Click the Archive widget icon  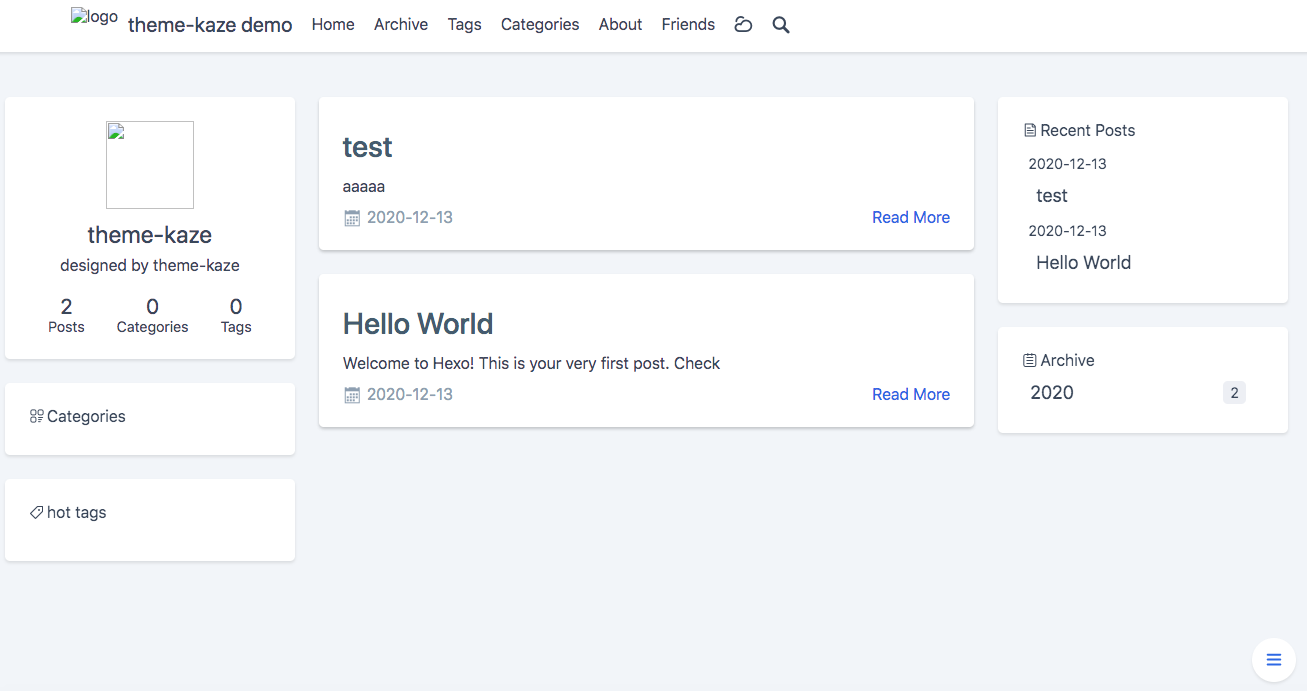click(x=1030, y=360)
